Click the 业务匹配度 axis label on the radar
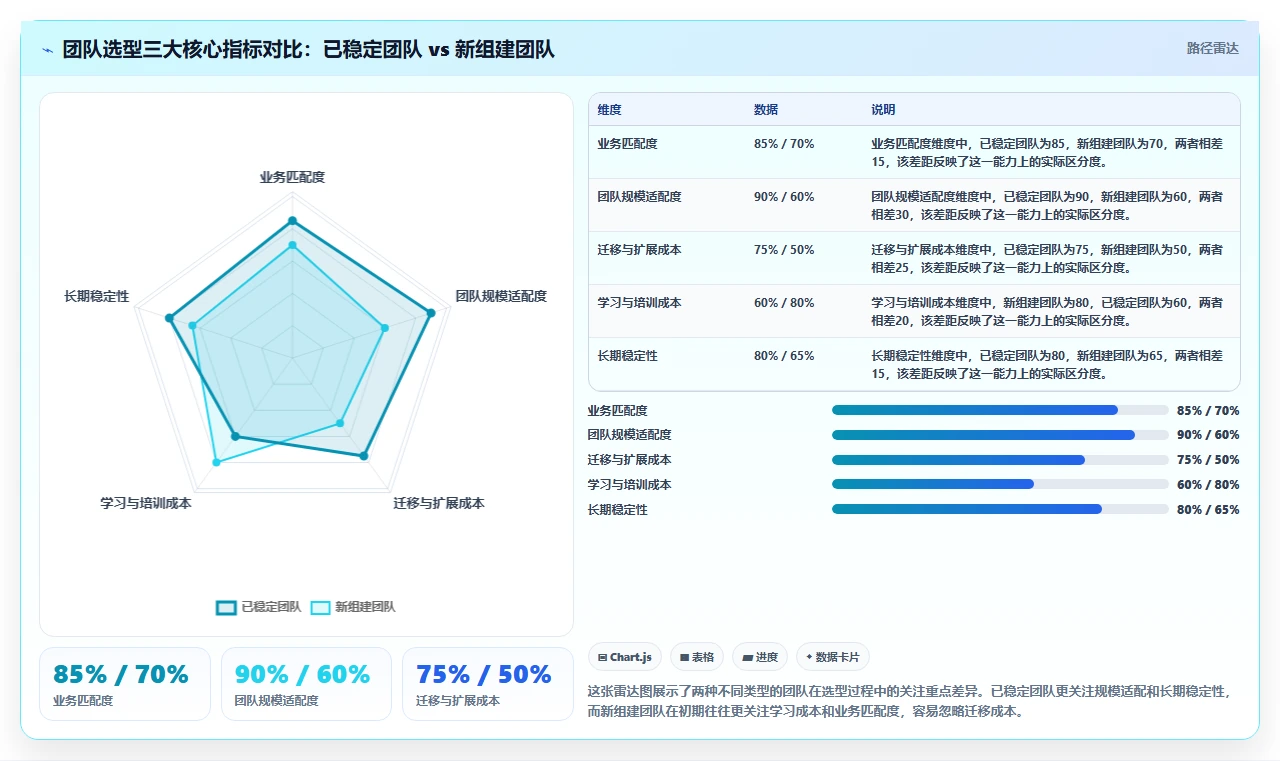Viewport: 1280px width, 761px height. 292,177
